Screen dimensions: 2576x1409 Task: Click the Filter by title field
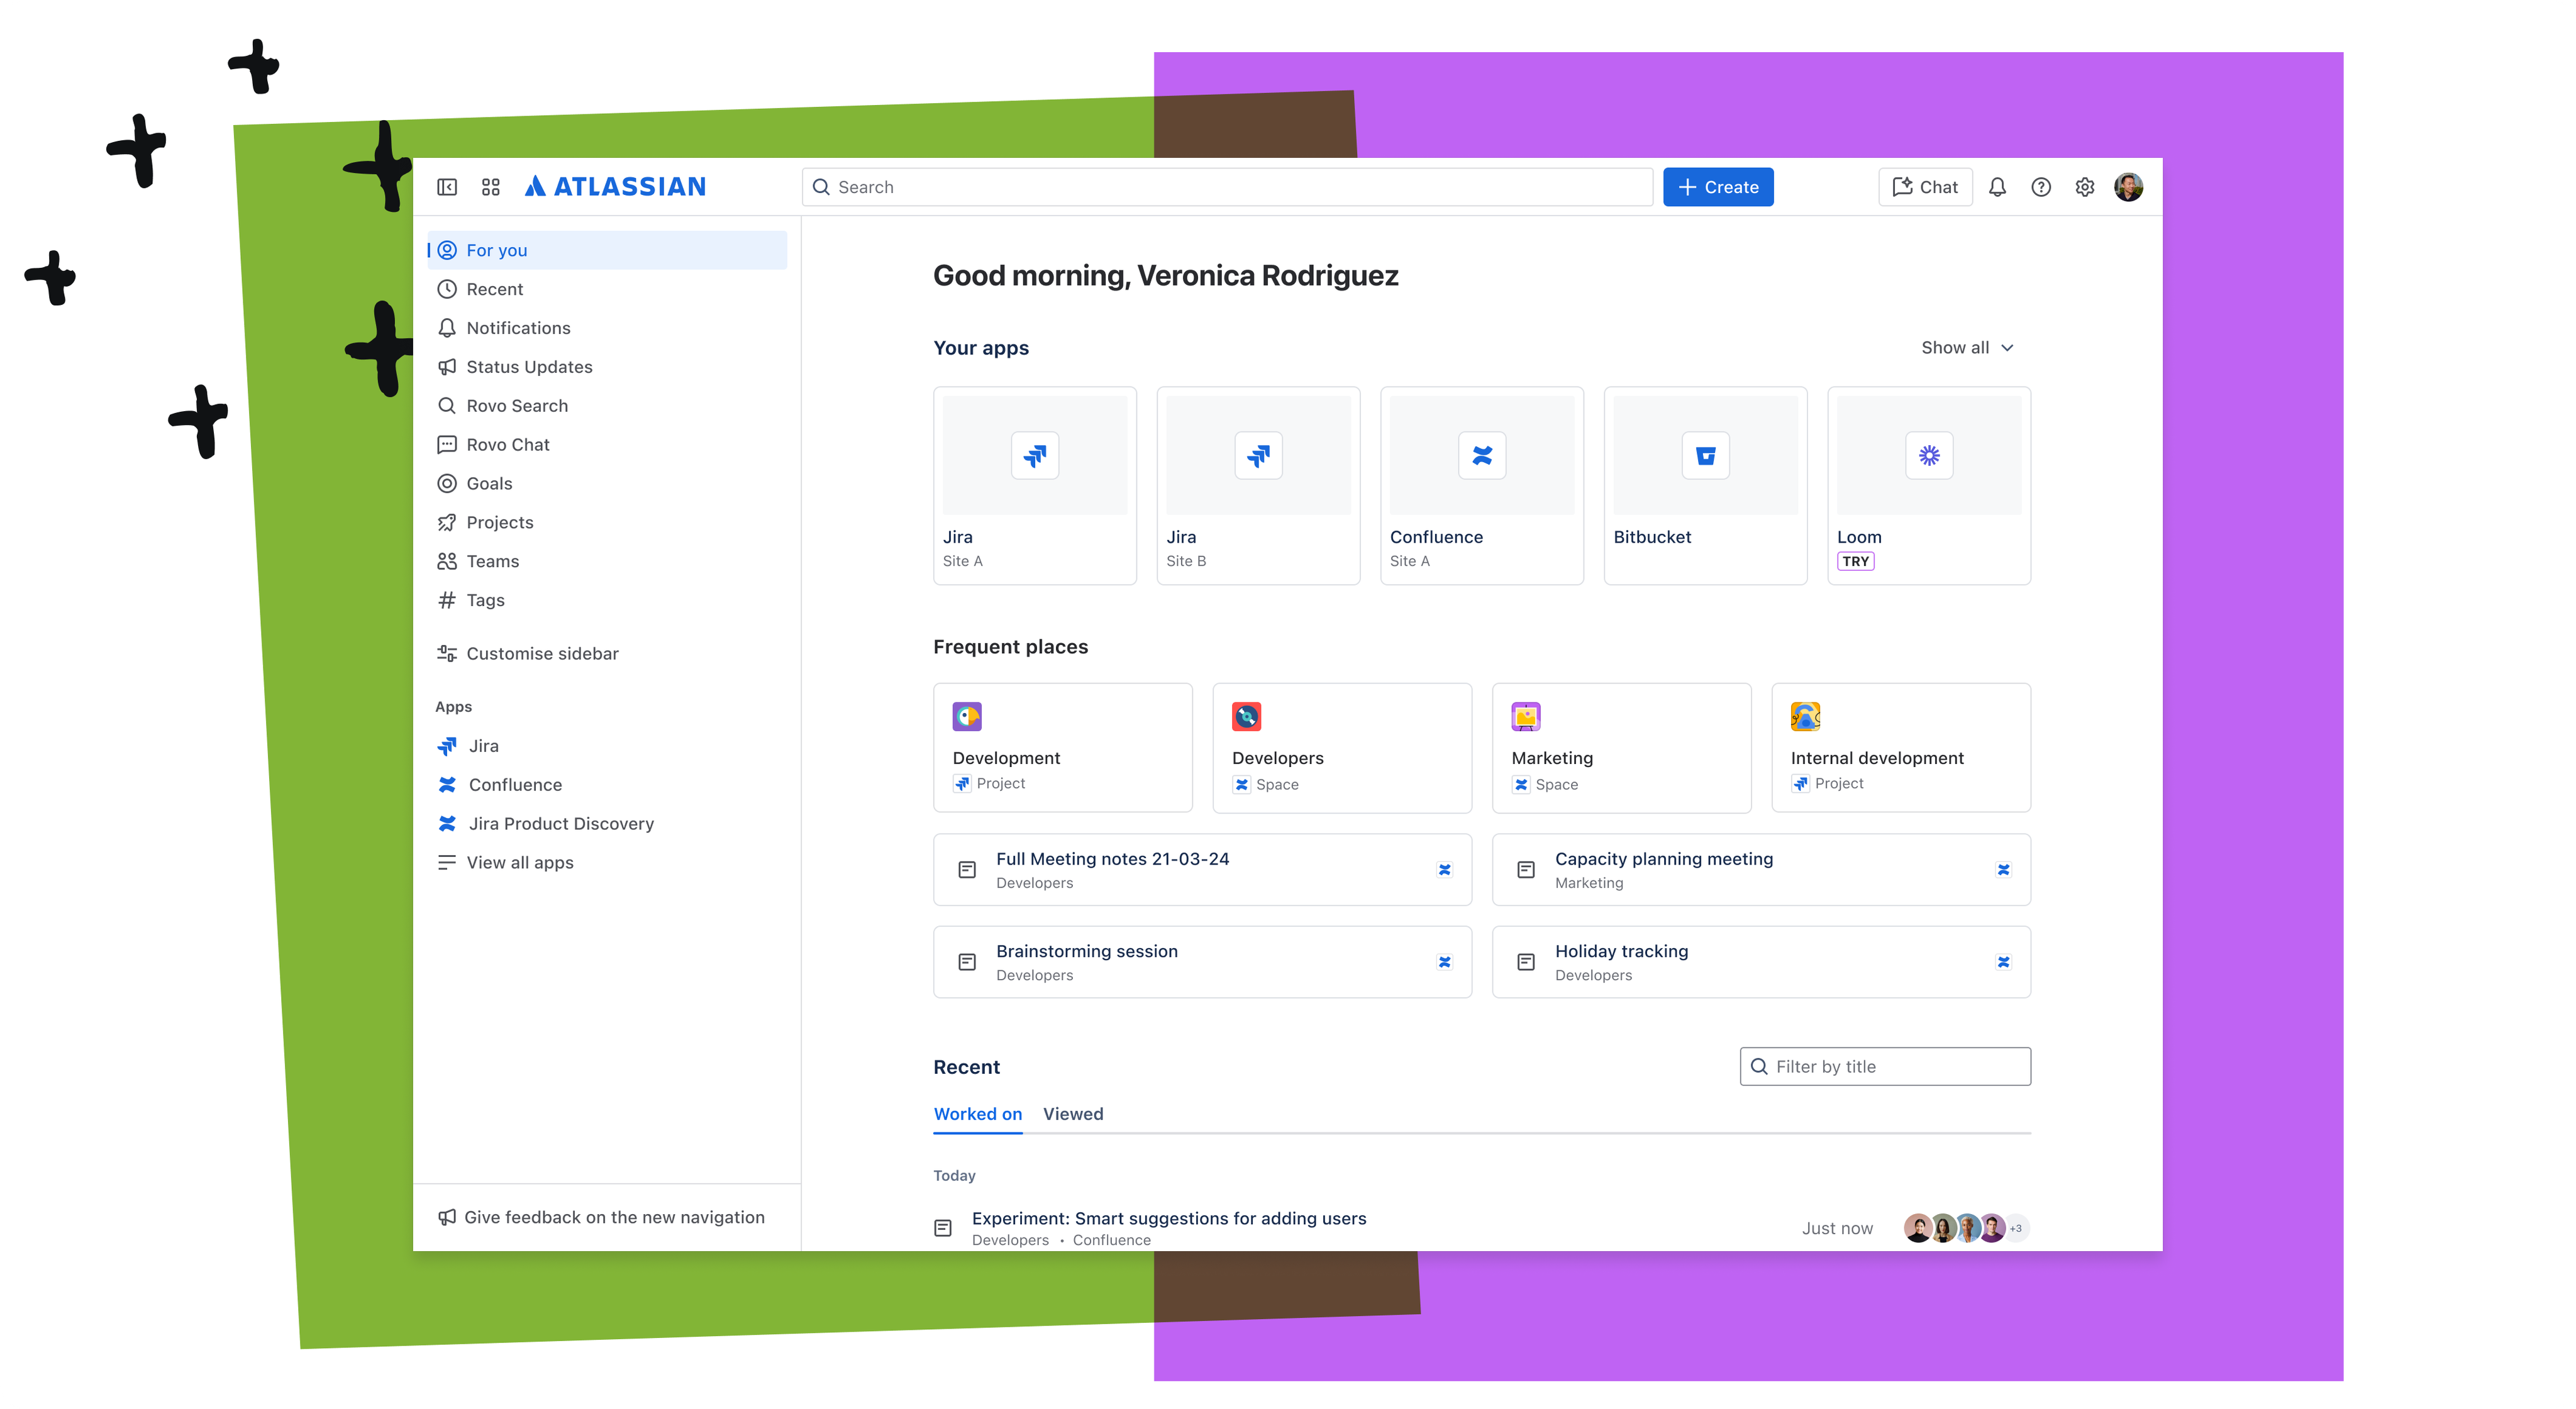(1885, 1067)
